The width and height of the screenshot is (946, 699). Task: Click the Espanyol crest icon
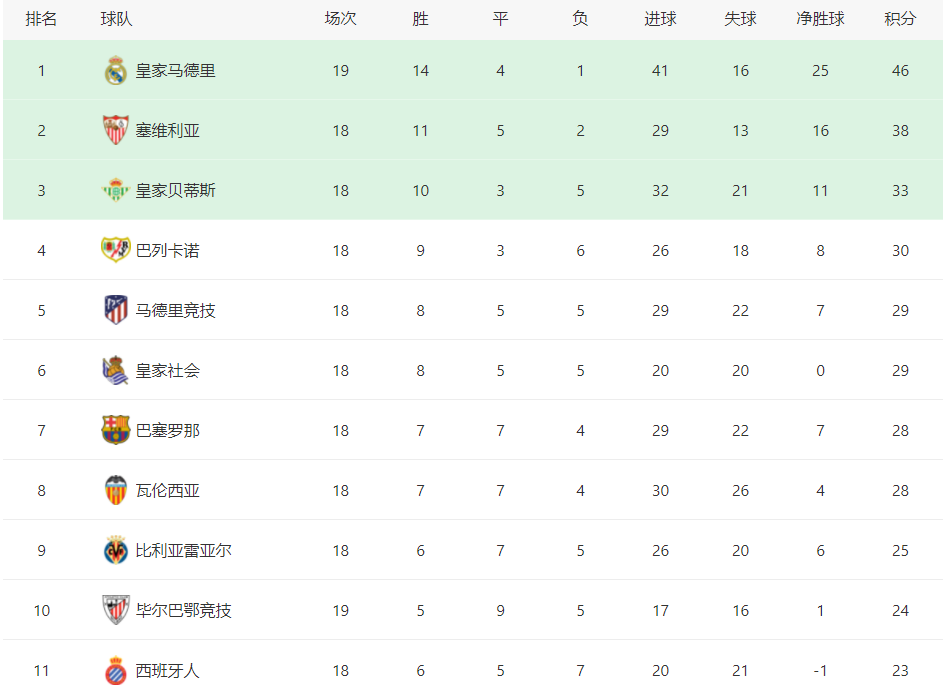point(115,671)
